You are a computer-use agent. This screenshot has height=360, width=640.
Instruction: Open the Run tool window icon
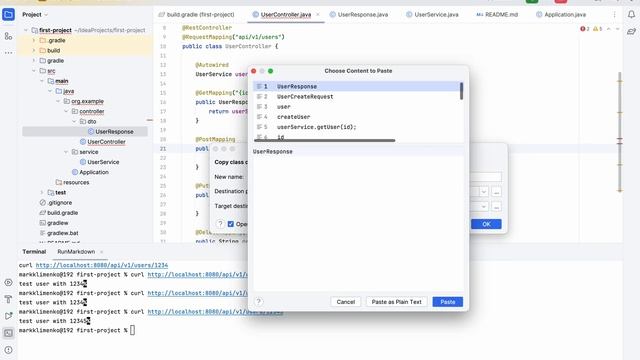tap(8, 316)
